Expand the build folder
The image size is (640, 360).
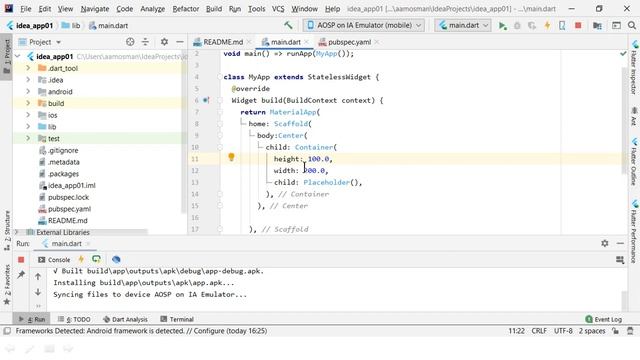click(x=28, y=103)
